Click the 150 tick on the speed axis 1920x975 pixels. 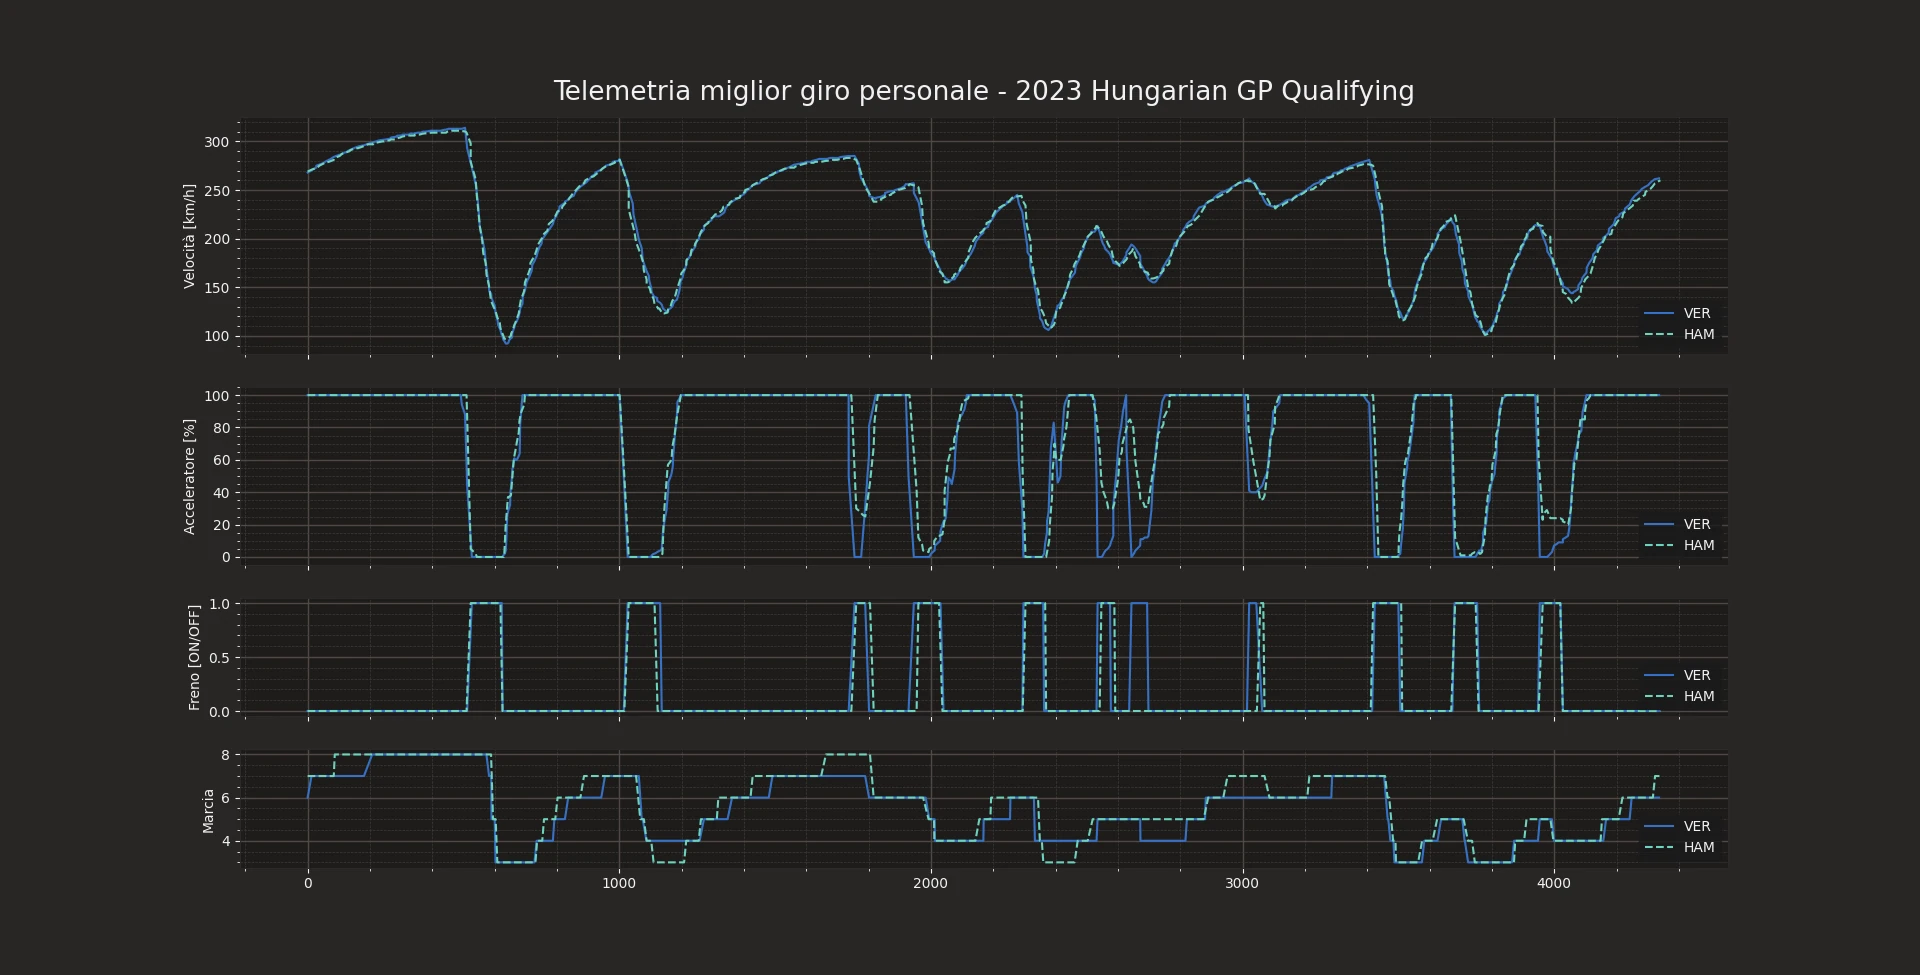[216, 288]
